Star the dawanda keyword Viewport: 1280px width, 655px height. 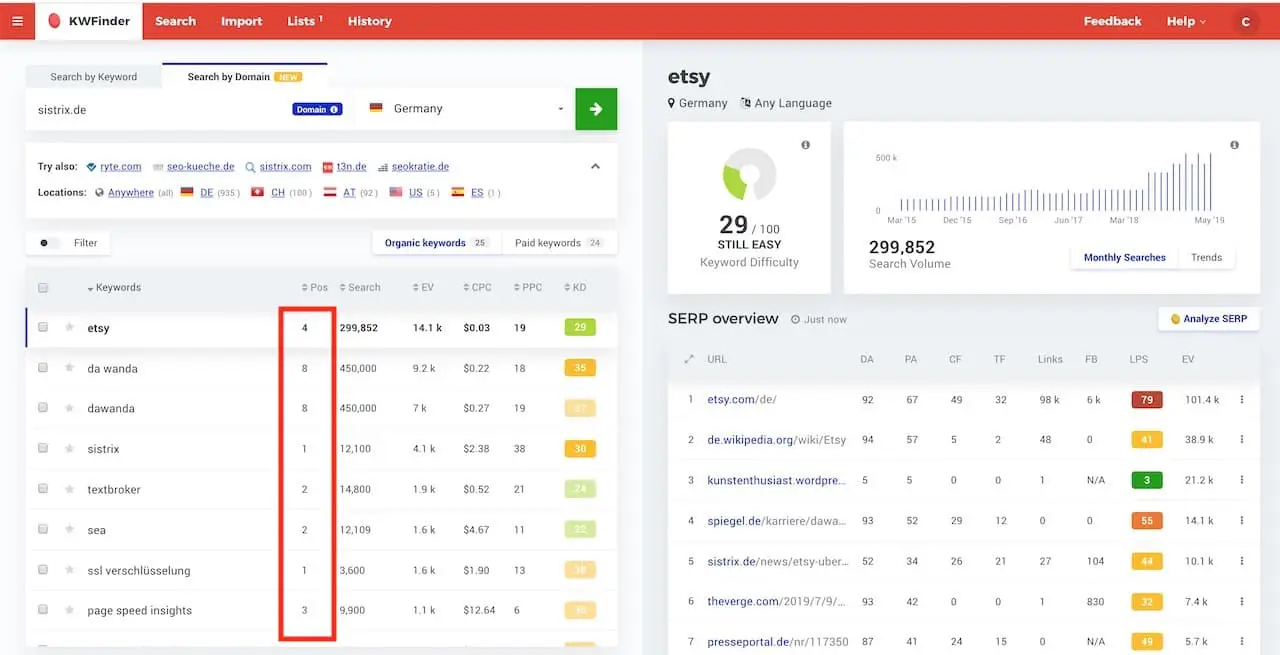70,408
